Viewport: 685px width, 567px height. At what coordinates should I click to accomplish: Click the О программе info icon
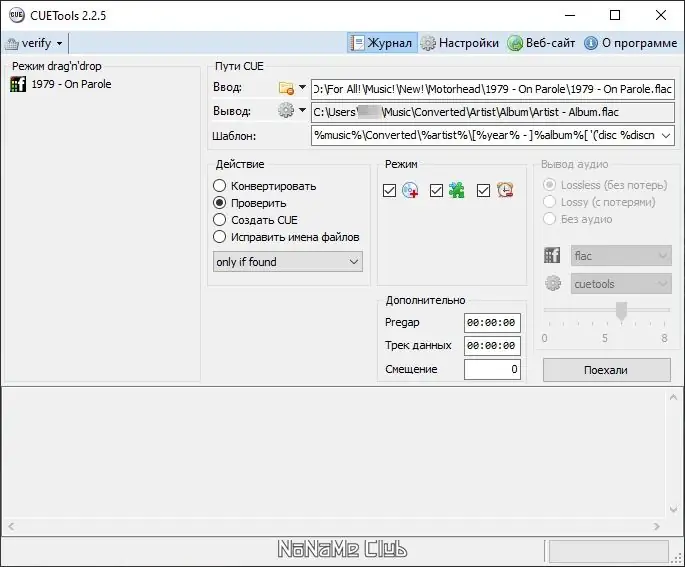coord(591,43)
